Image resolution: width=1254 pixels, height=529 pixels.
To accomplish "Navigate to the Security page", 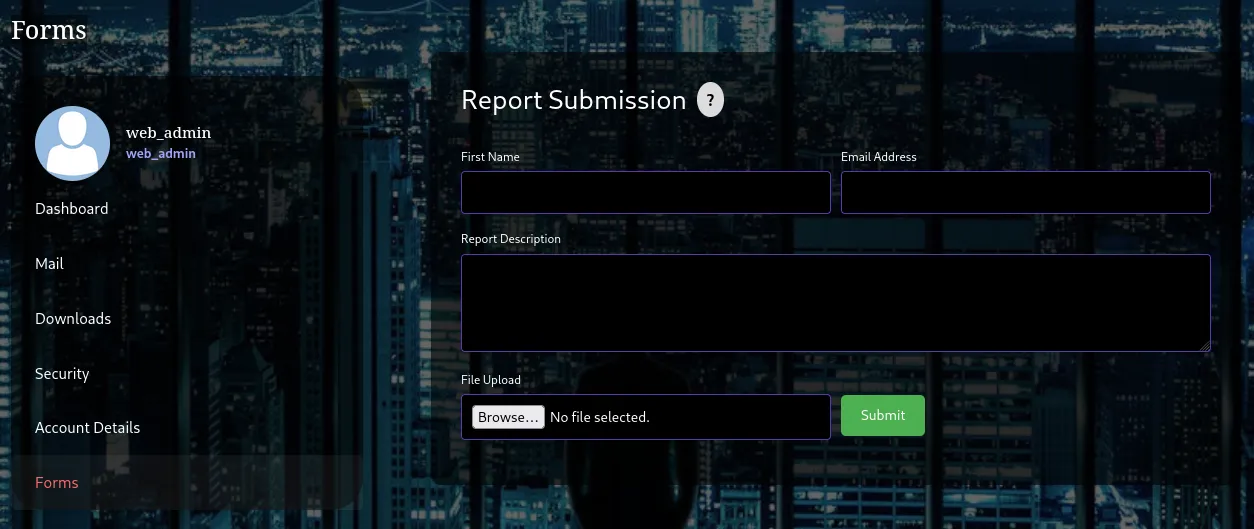I will [x=62, y=374].
